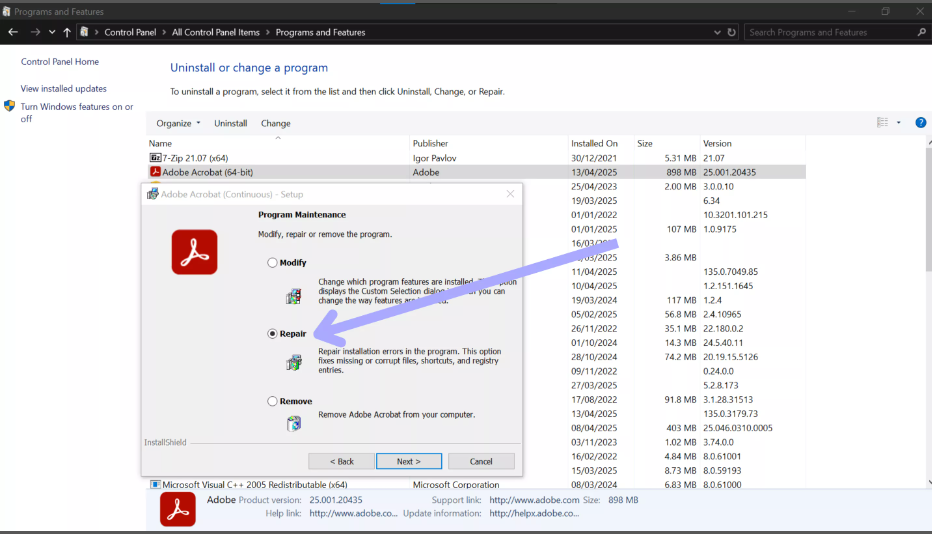Click the large Acrobat logo in setup dialog
The image size is (932, 534).
[x=194, y=252]
